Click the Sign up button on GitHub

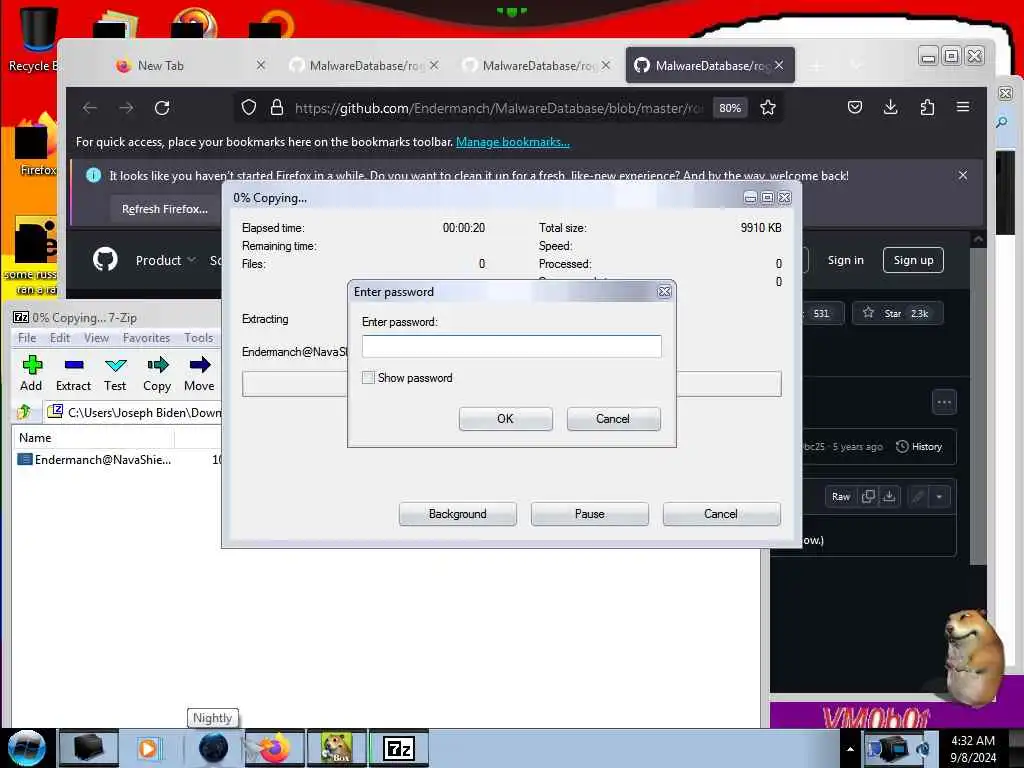[913, 260]
